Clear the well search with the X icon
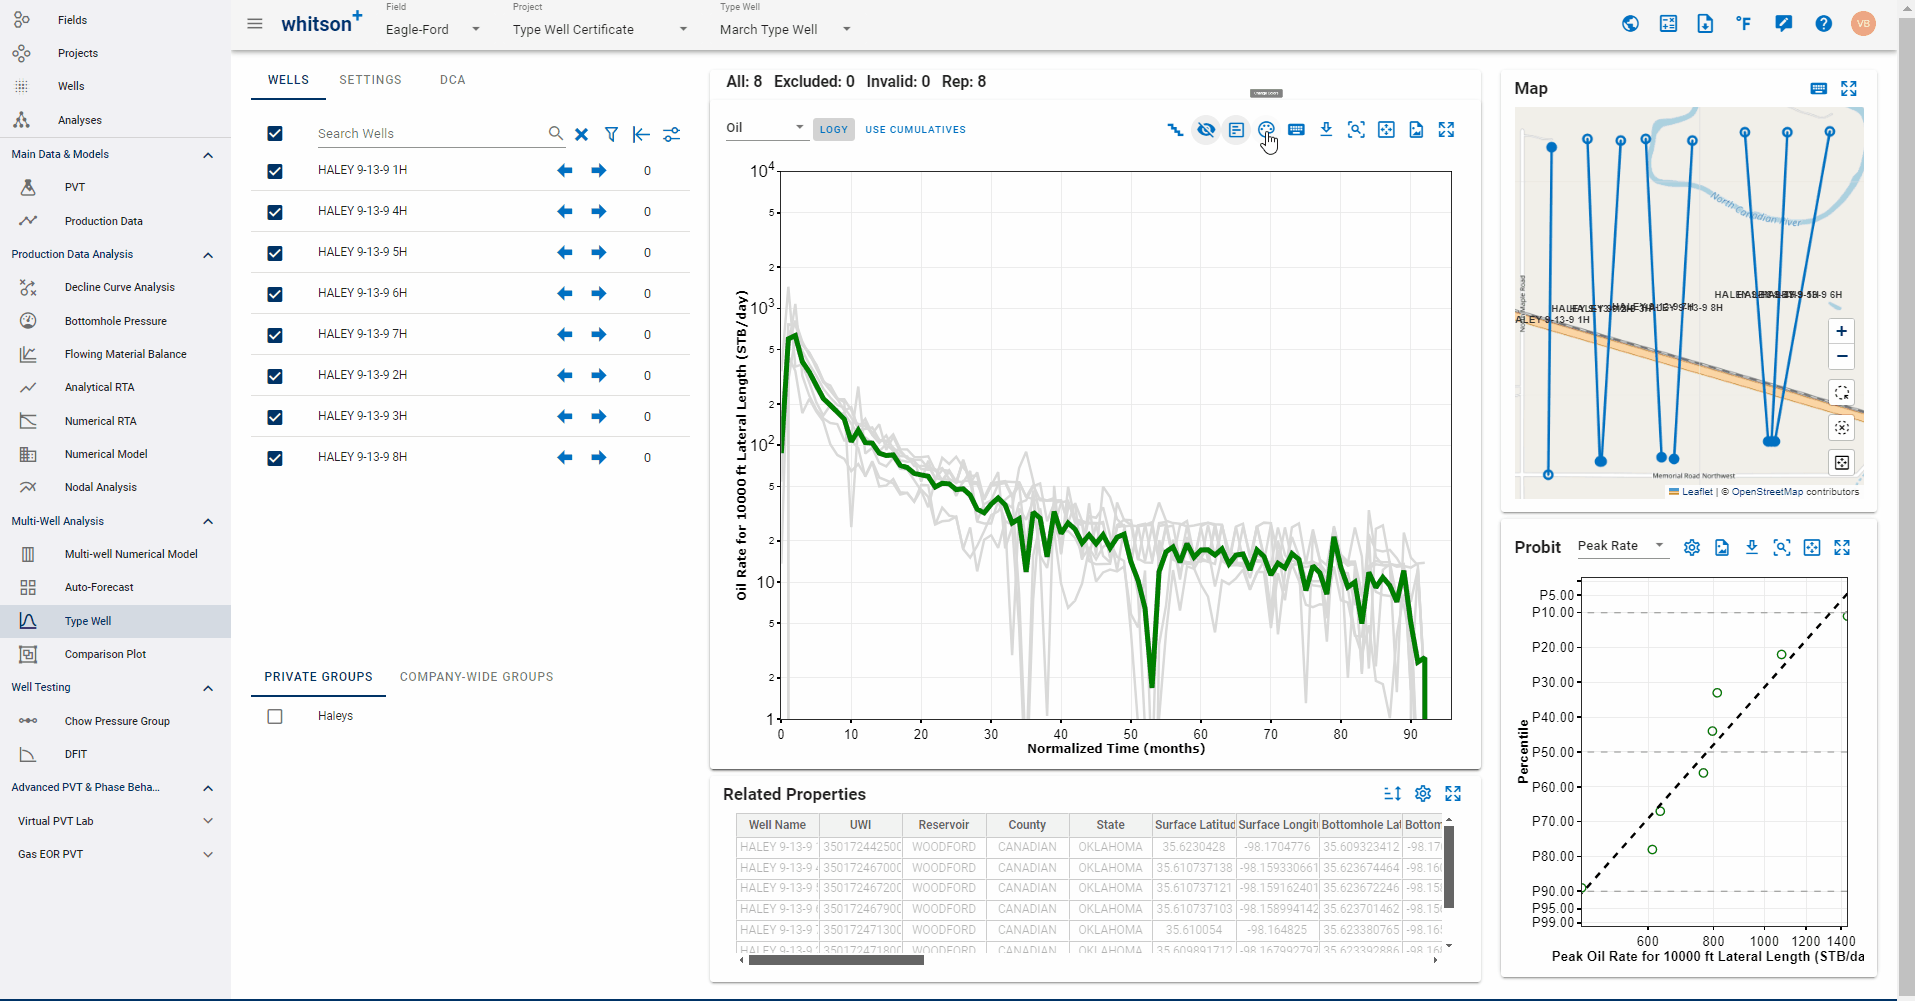1915x1001 pixels. pos(581,134)
